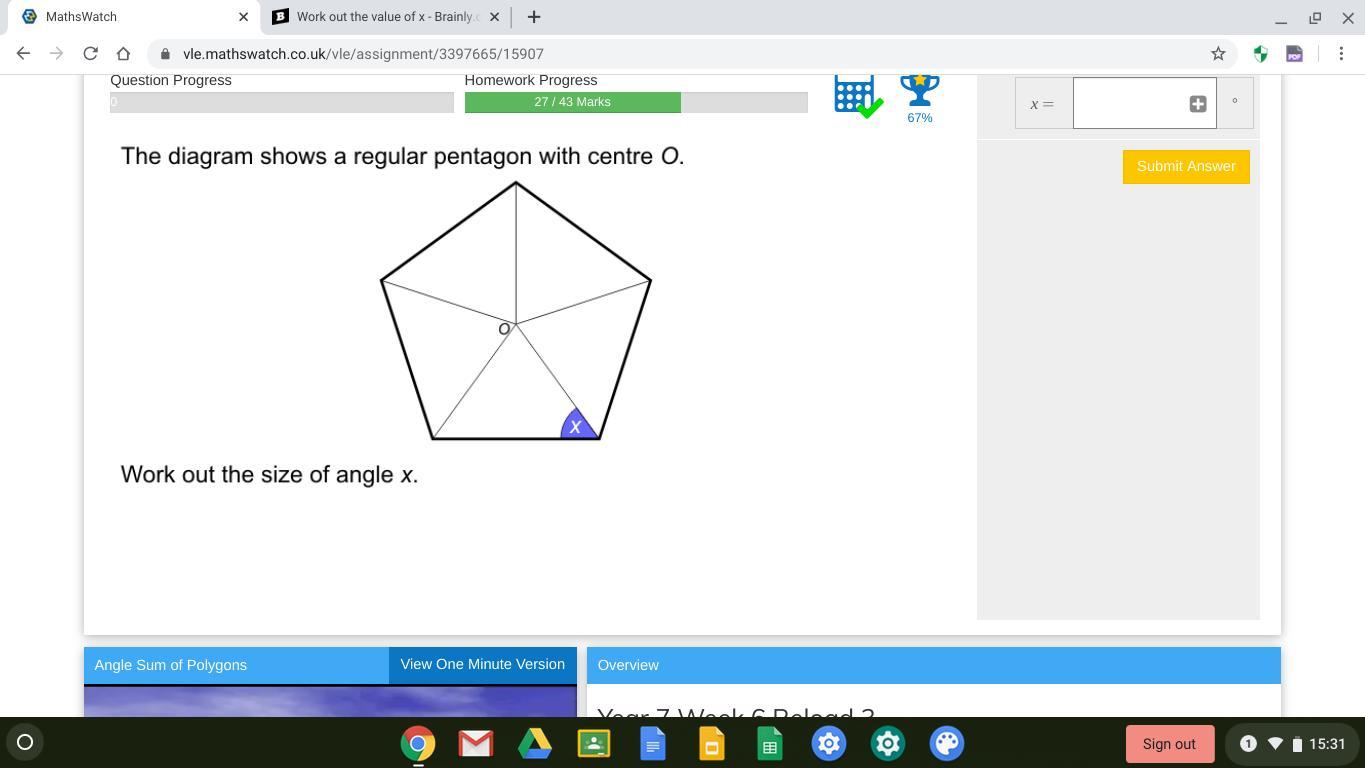
Task: Click the address bar URL
Action: tap(363, 53)
